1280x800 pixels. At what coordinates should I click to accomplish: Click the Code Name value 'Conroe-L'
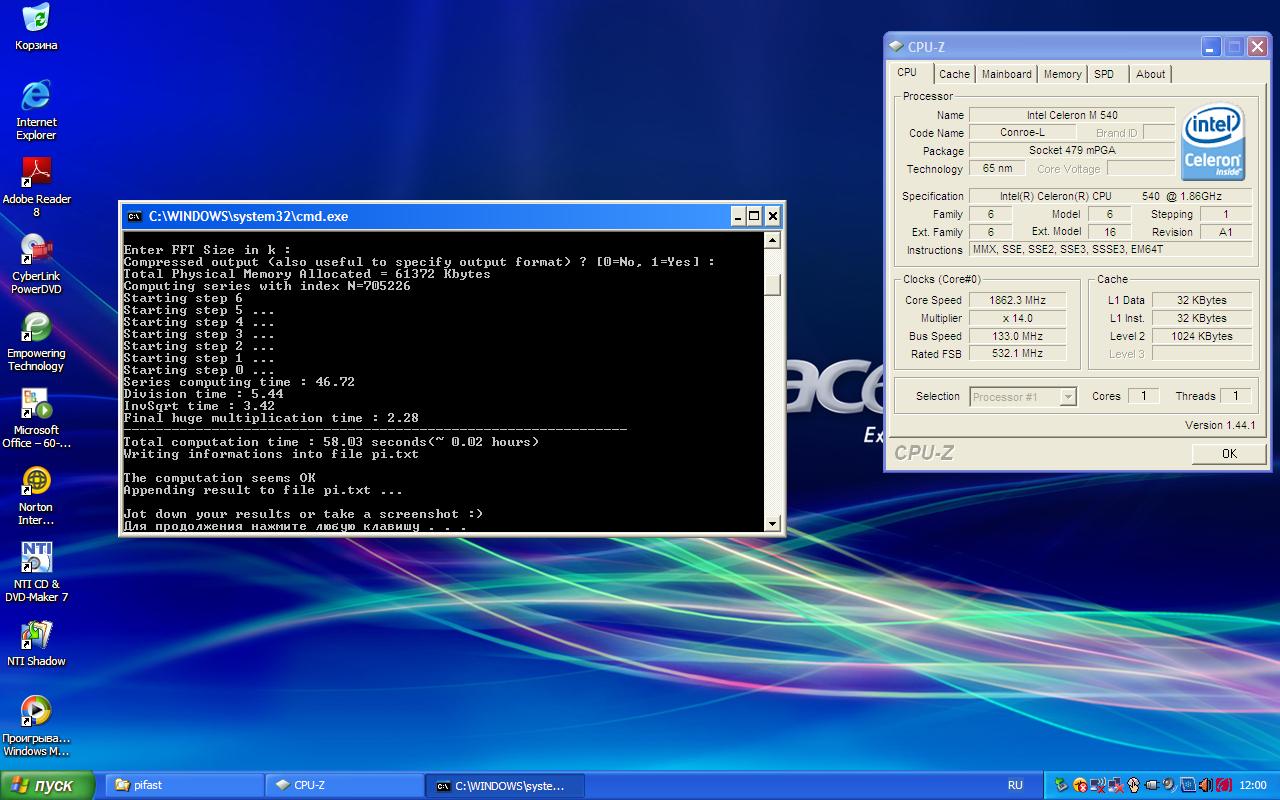pos(1022,133)
